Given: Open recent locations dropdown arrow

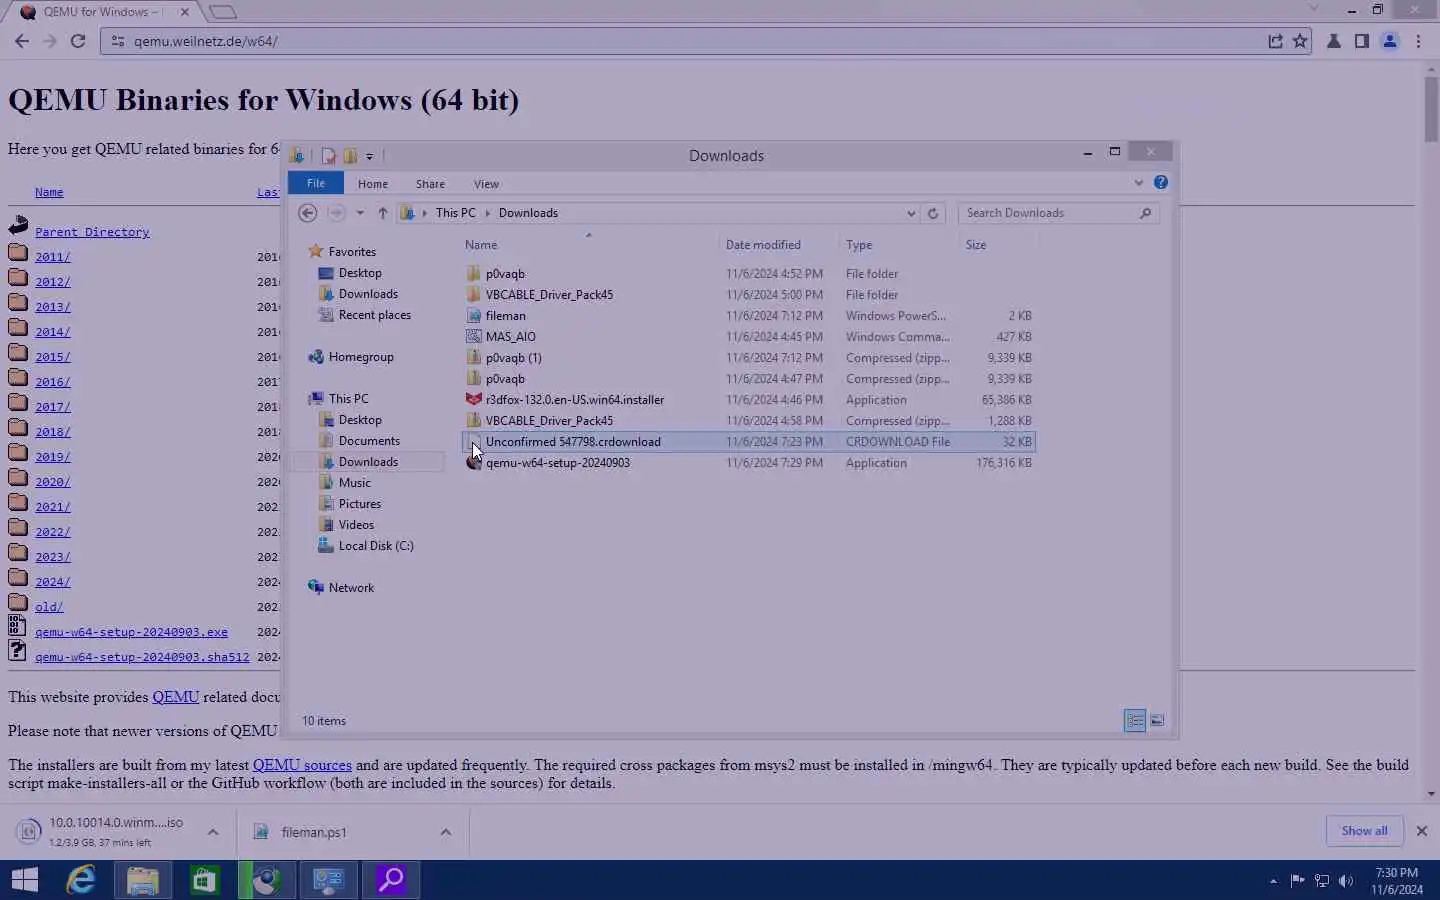Looking at the screenshot, I should click(360, 213).
